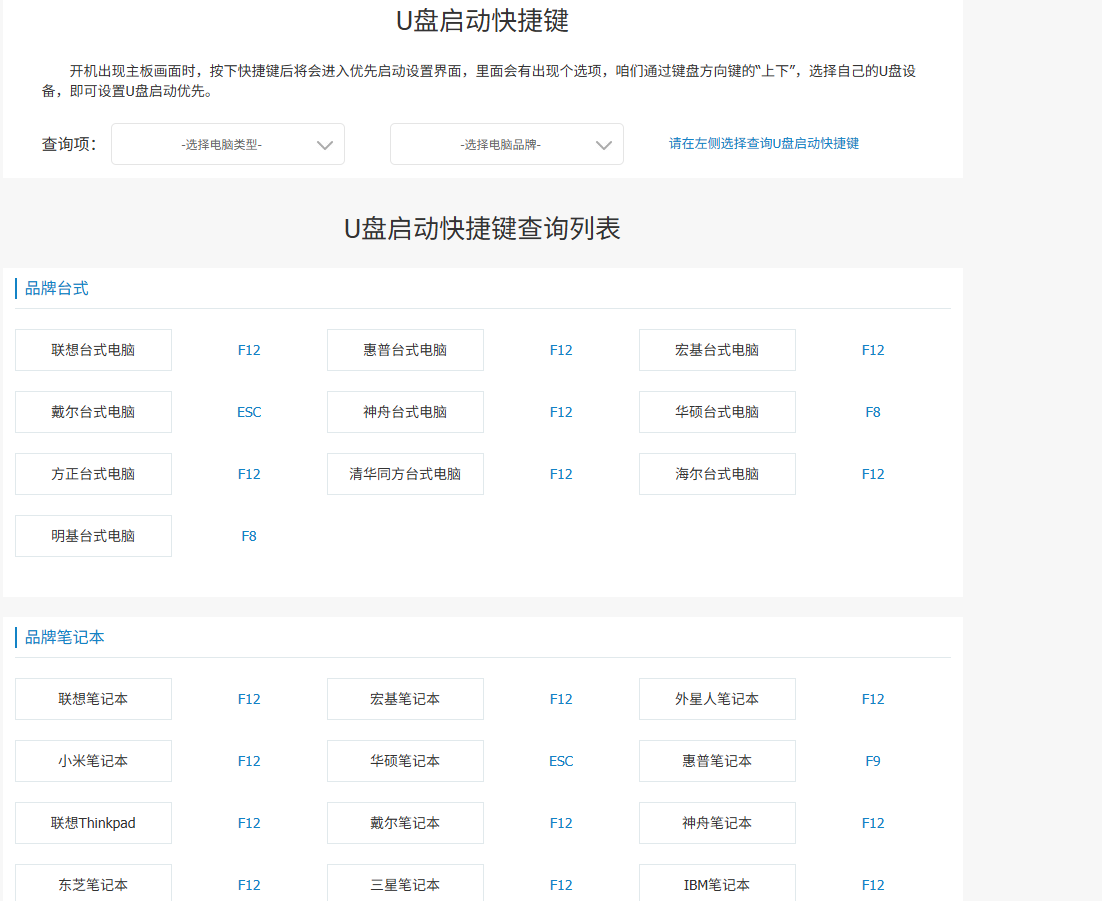Select the 明基台式电脑 box
This screenshot has height=901, width=1102.
pos(93,536)
